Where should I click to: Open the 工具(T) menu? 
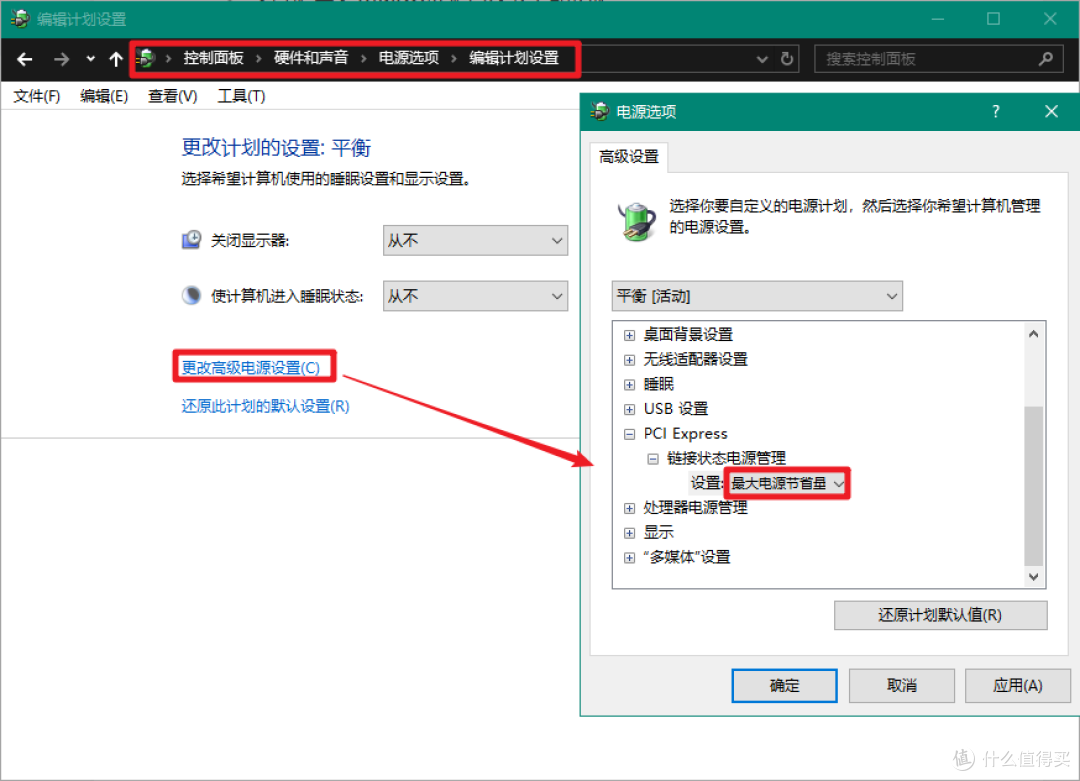[x=241, y=96]
